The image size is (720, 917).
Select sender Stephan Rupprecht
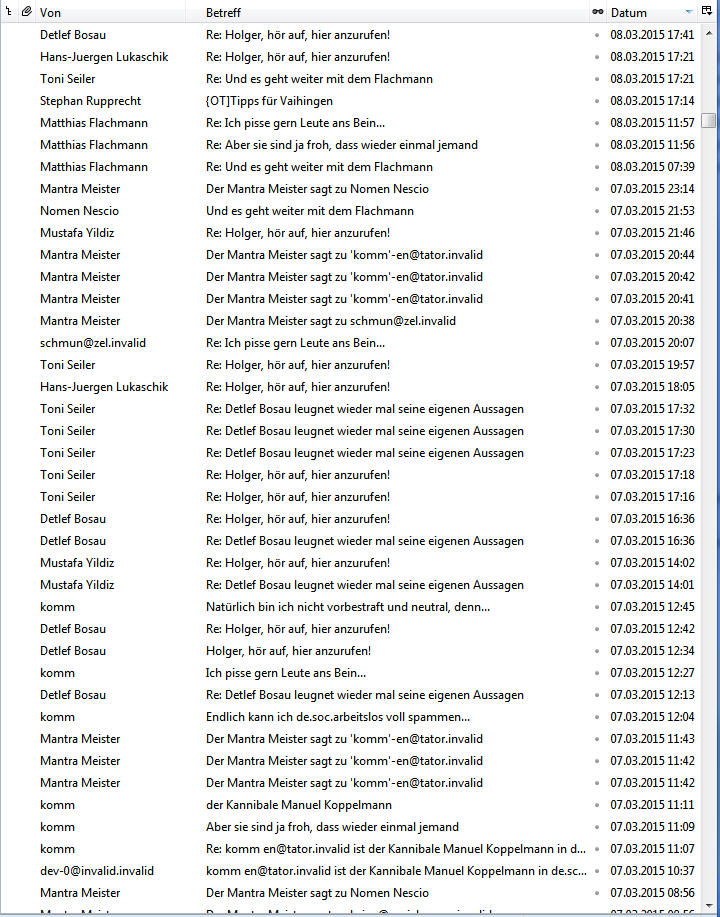90,101
